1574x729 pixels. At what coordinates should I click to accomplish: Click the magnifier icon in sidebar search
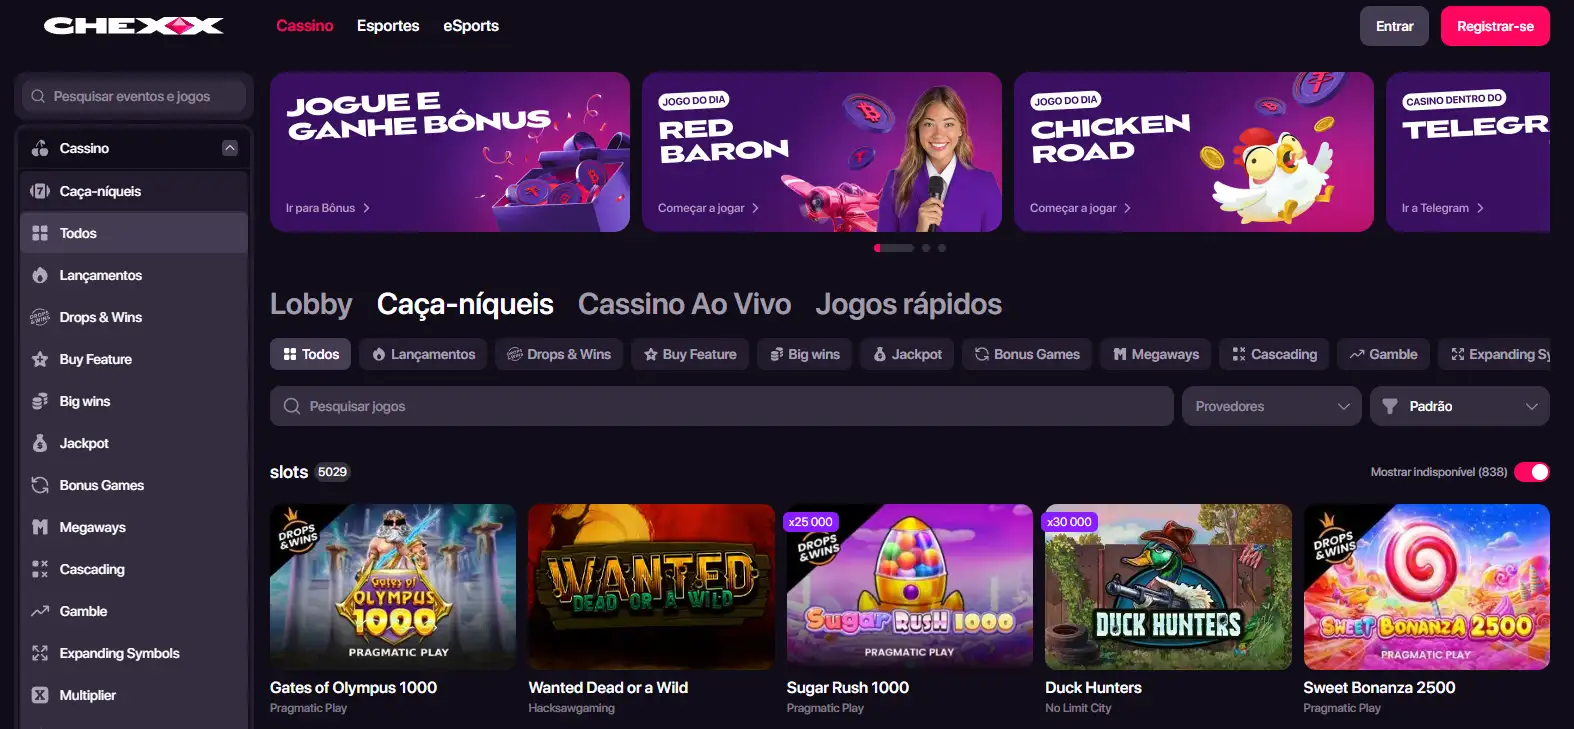[38, 96]
